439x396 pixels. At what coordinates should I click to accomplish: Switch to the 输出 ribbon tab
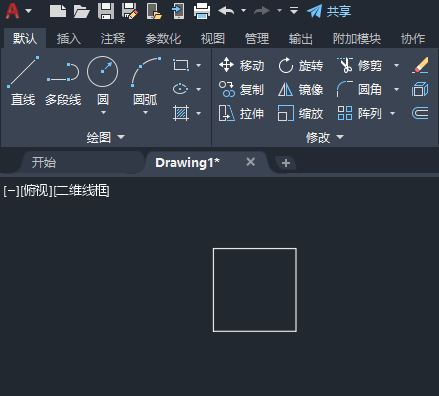(x=301, y=39)
